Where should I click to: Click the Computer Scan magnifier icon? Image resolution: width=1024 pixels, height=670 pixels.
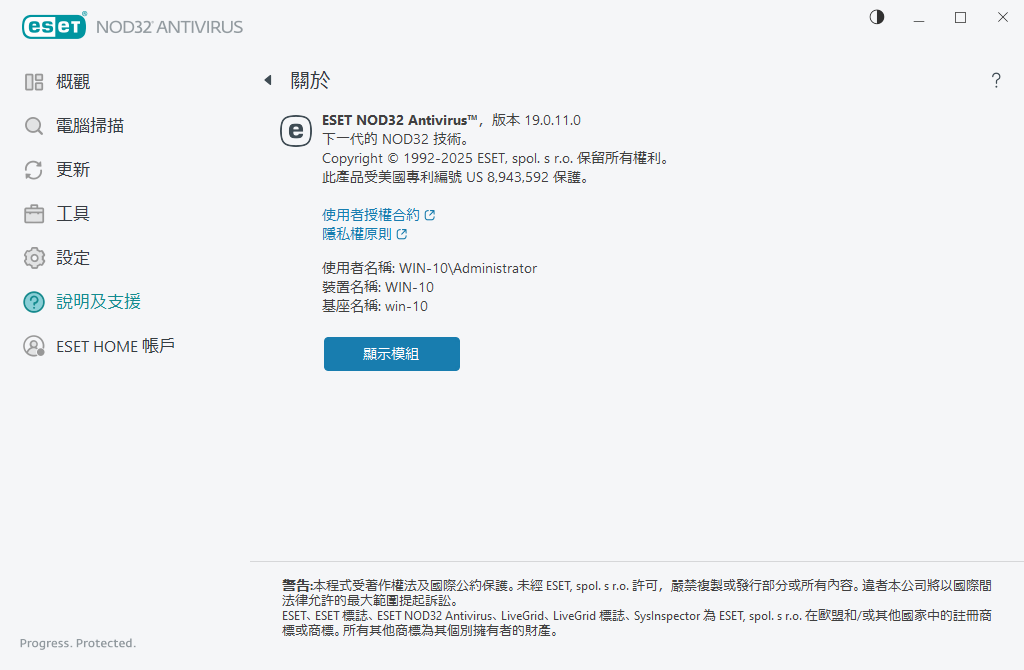pyautogui.click(x=34, y=126)
